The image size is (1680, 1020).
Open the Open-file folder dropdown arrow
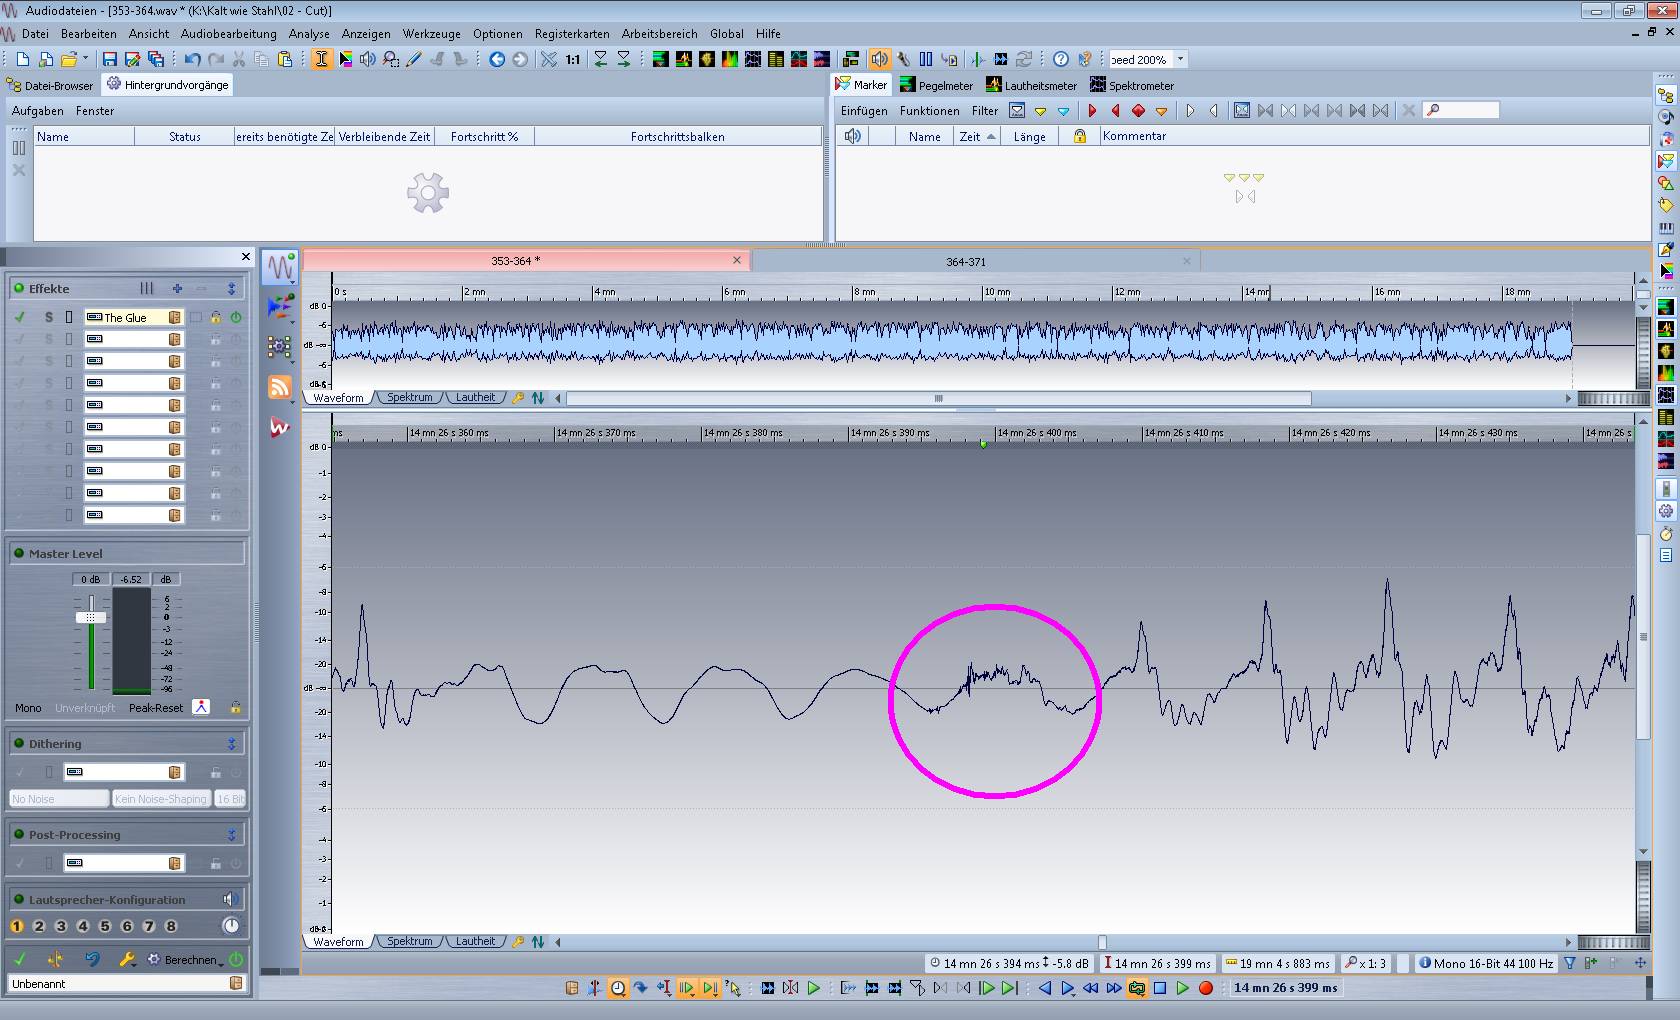point(85,59)
